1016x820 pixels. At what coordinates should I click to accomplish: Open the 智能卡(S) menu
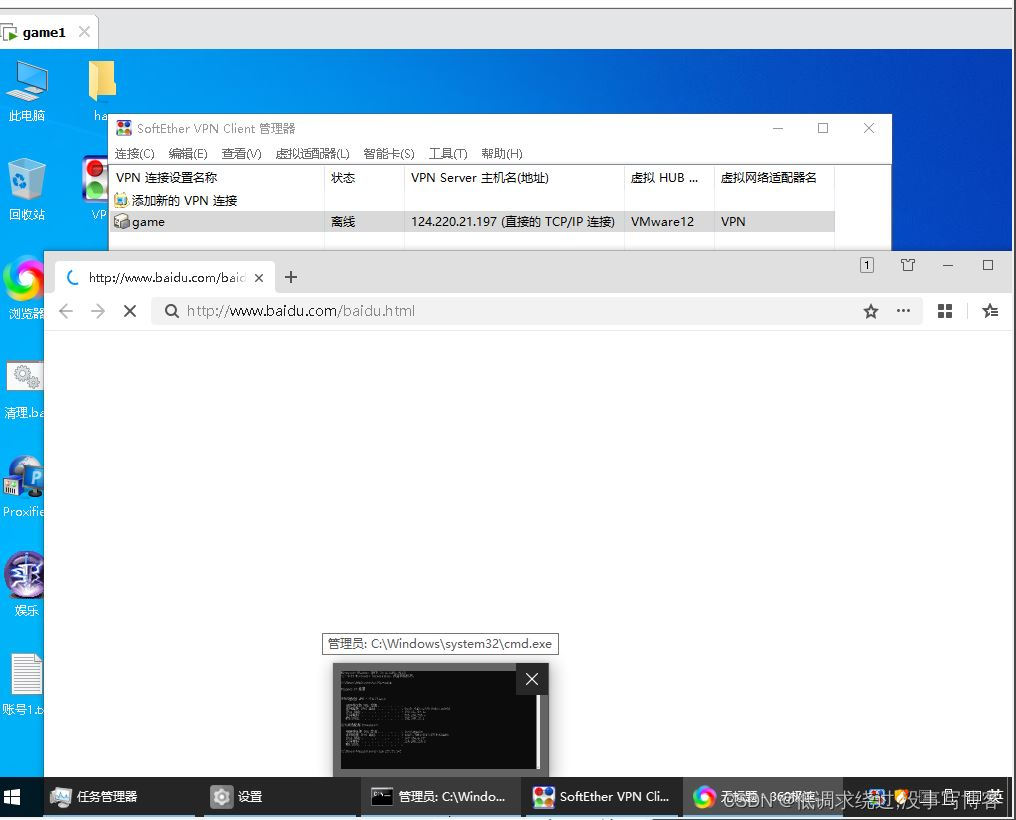[389, 154]
